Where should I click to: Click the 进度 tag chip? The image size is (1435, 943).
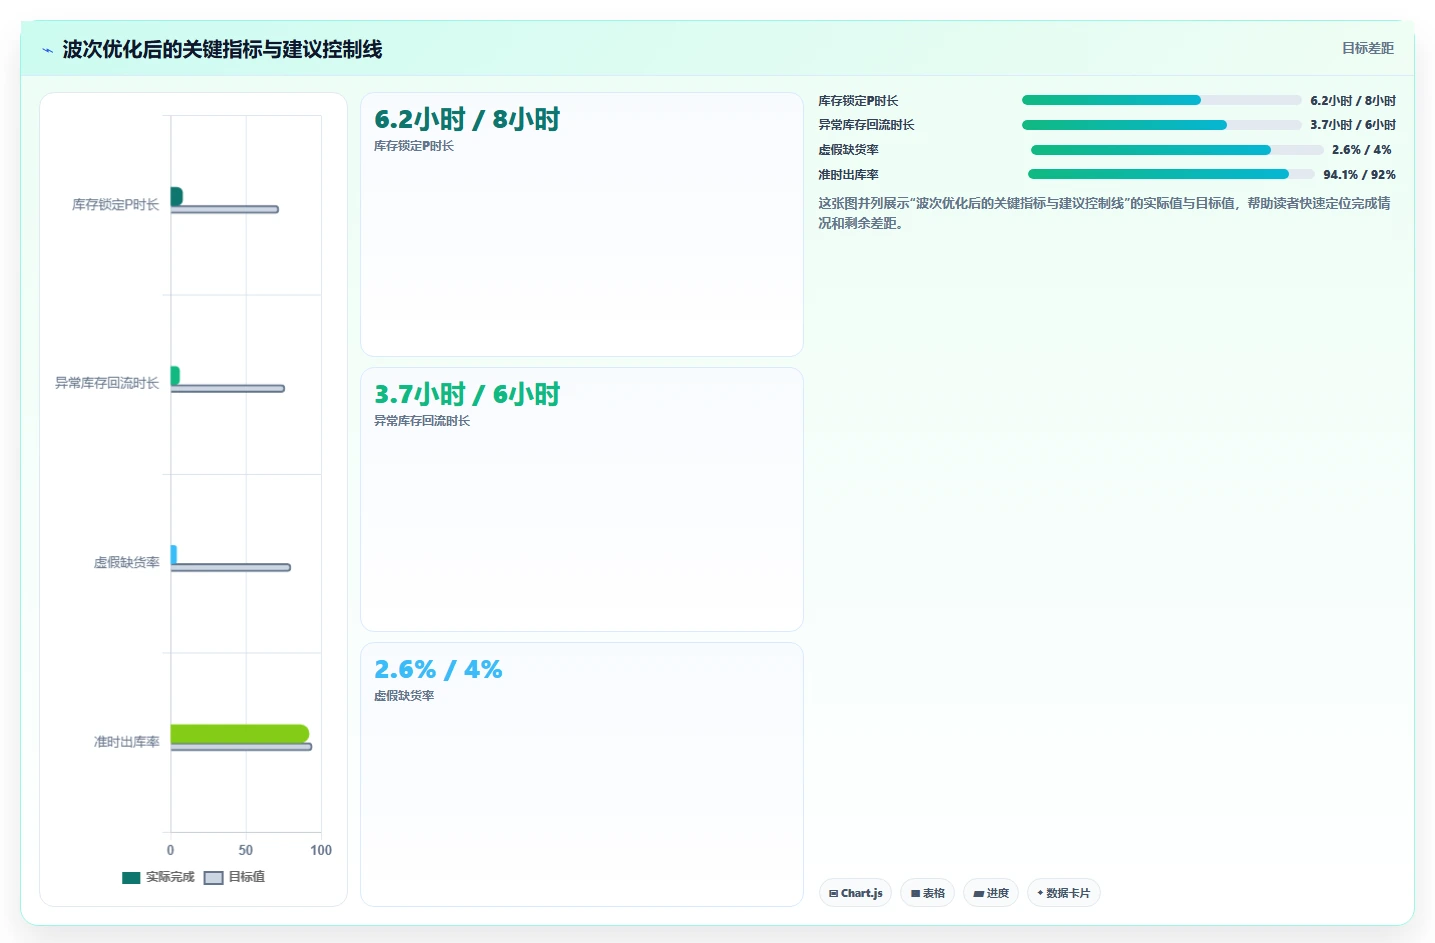point(990,893)
